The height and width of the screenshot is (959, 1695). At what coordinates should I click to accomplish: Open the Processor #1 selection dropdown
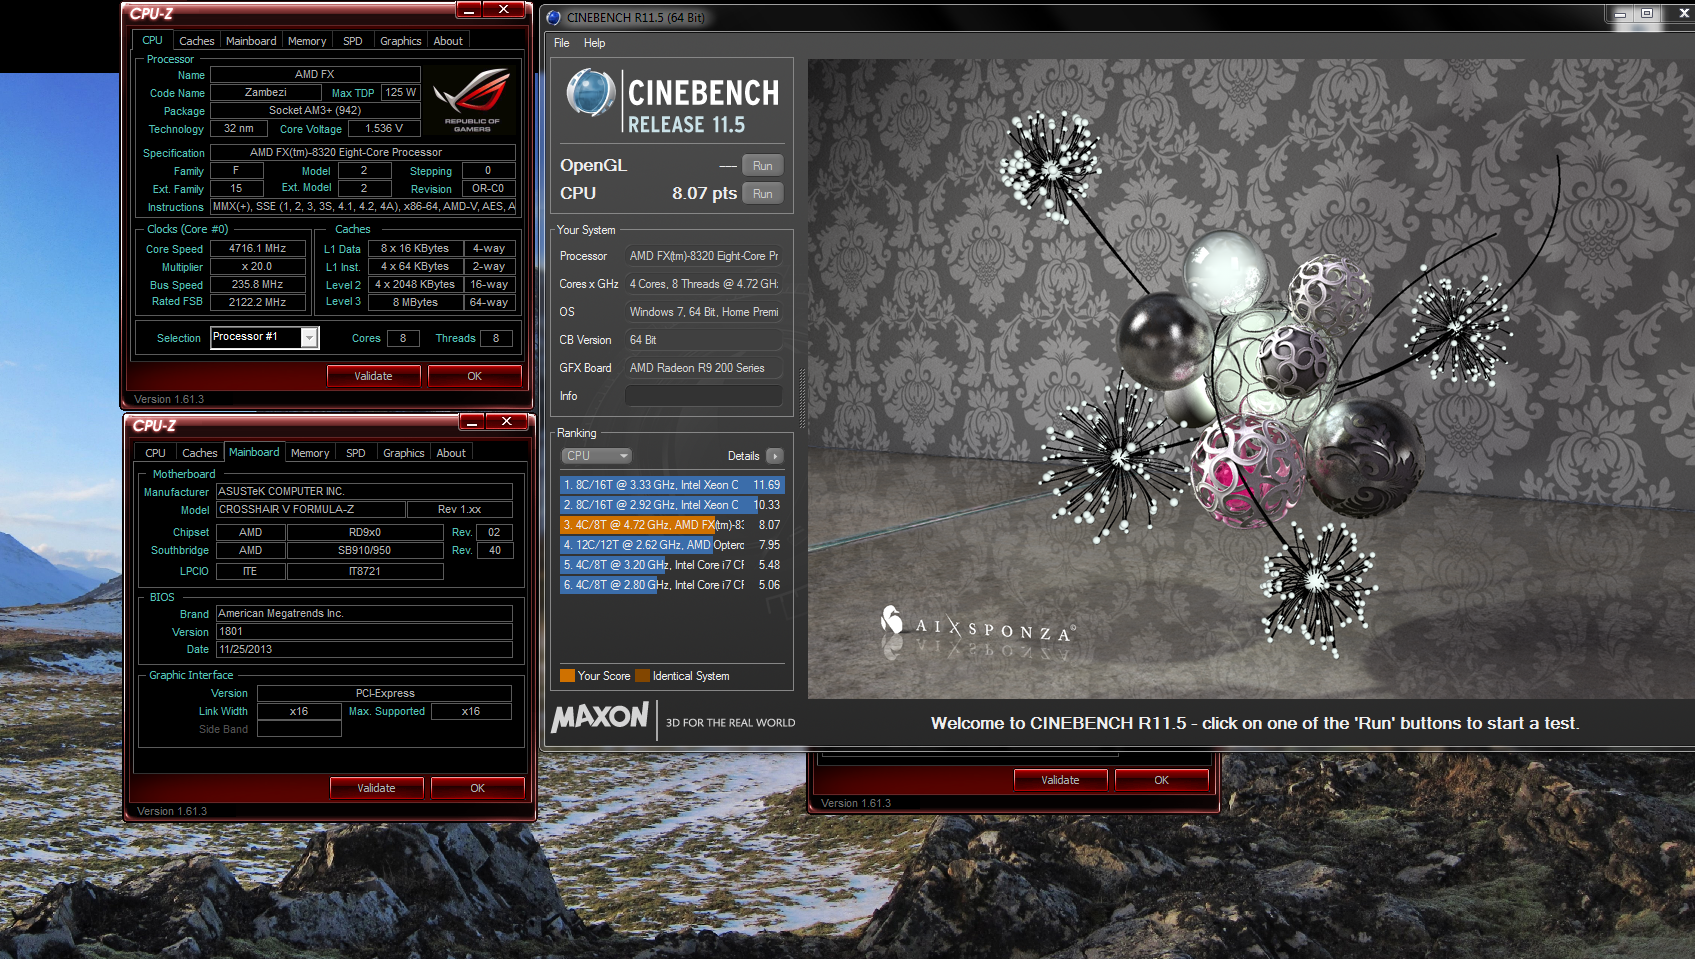tap(264, 337)
